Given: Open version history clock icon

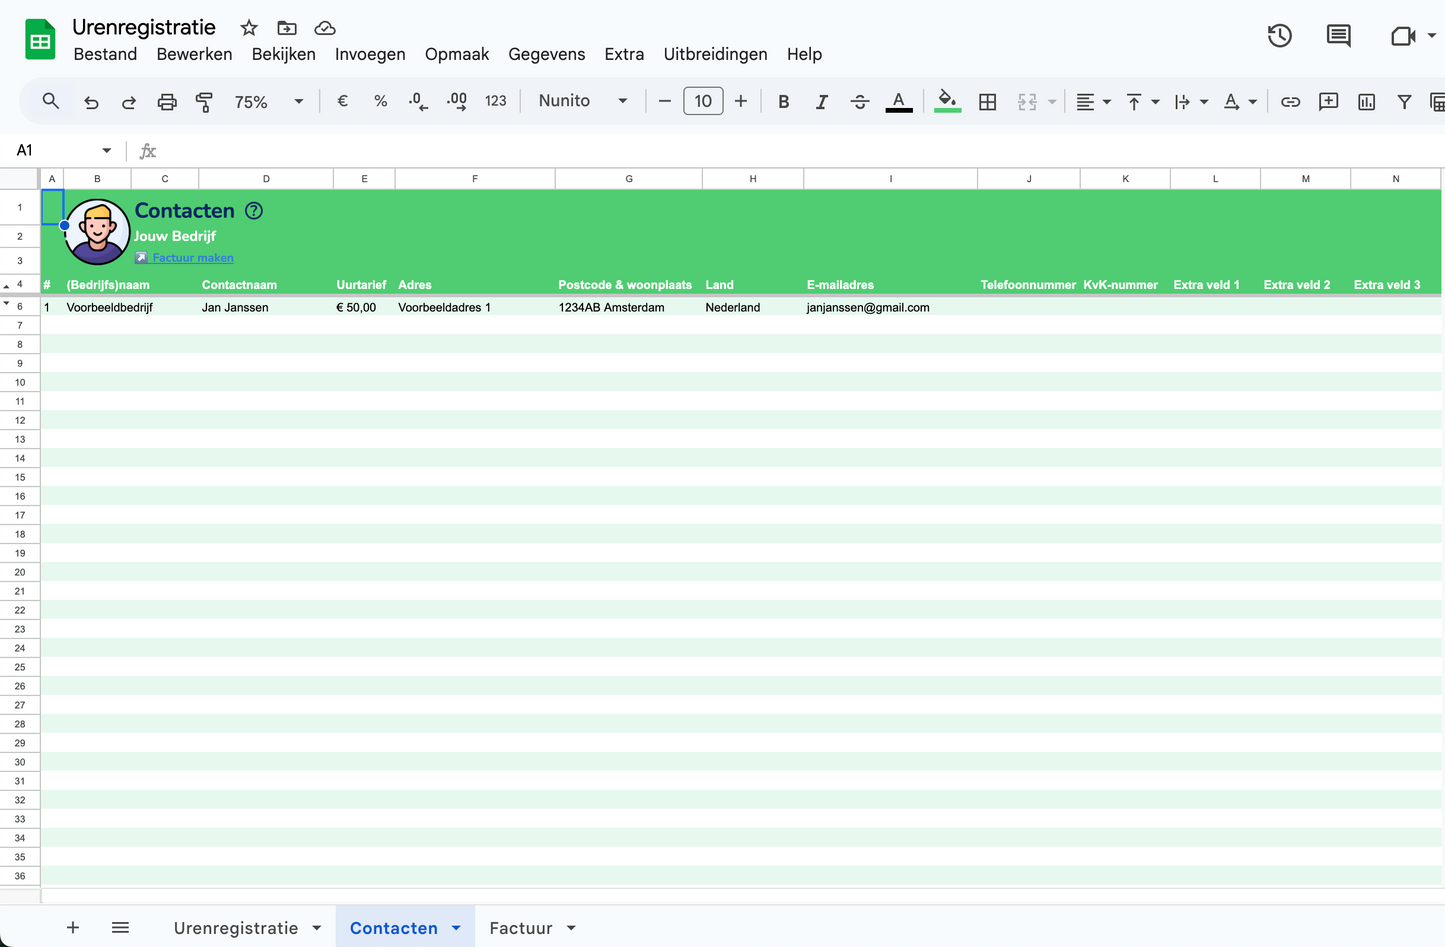Looking at the screenshot, I should coord(1279,36).
